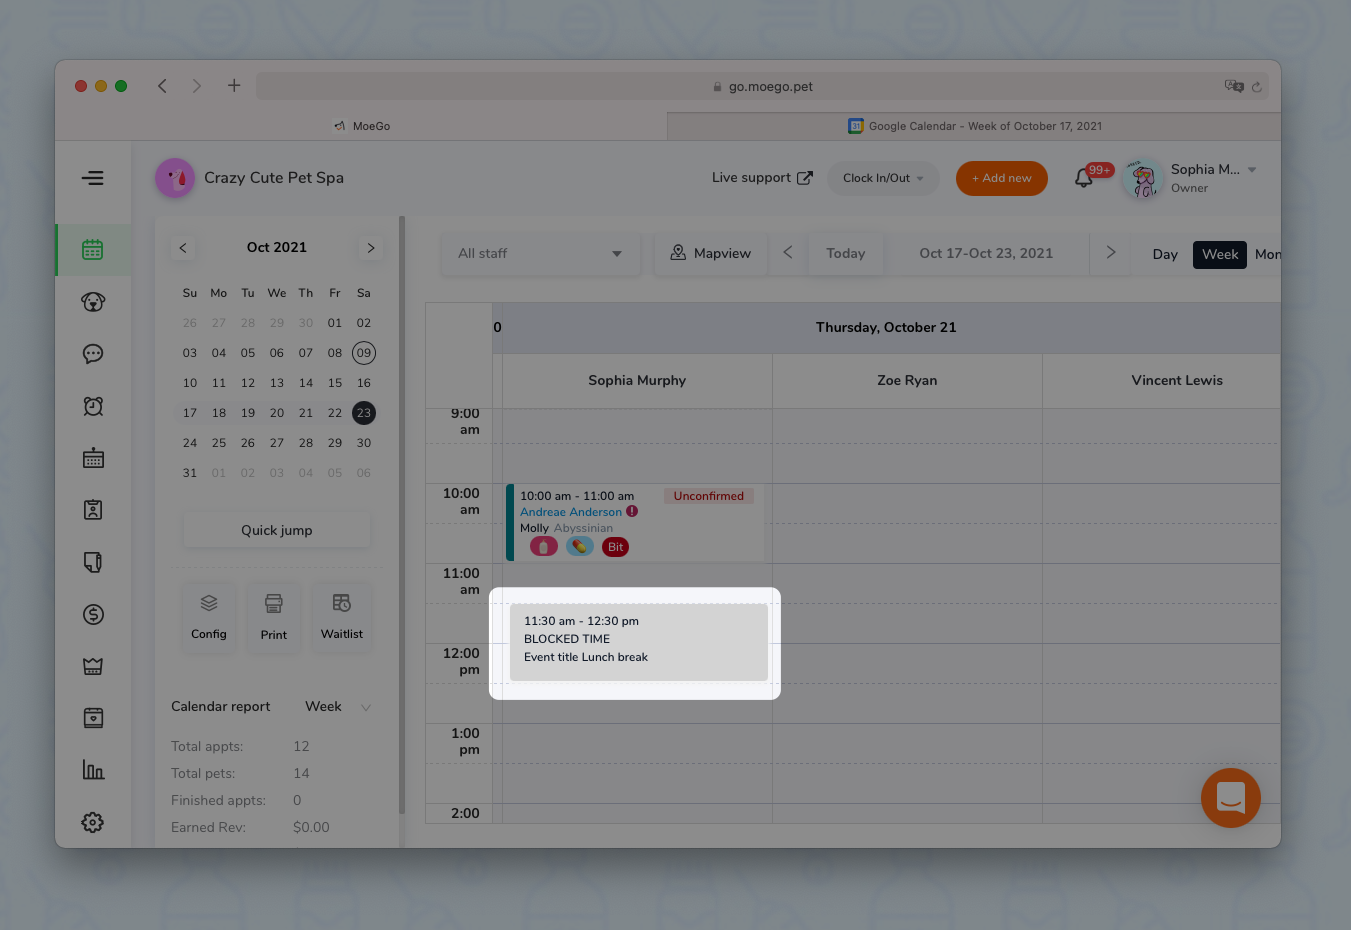The image size is (1351, 930).
Task: Click the Oct 2021 month title
Action: (277, 247)
